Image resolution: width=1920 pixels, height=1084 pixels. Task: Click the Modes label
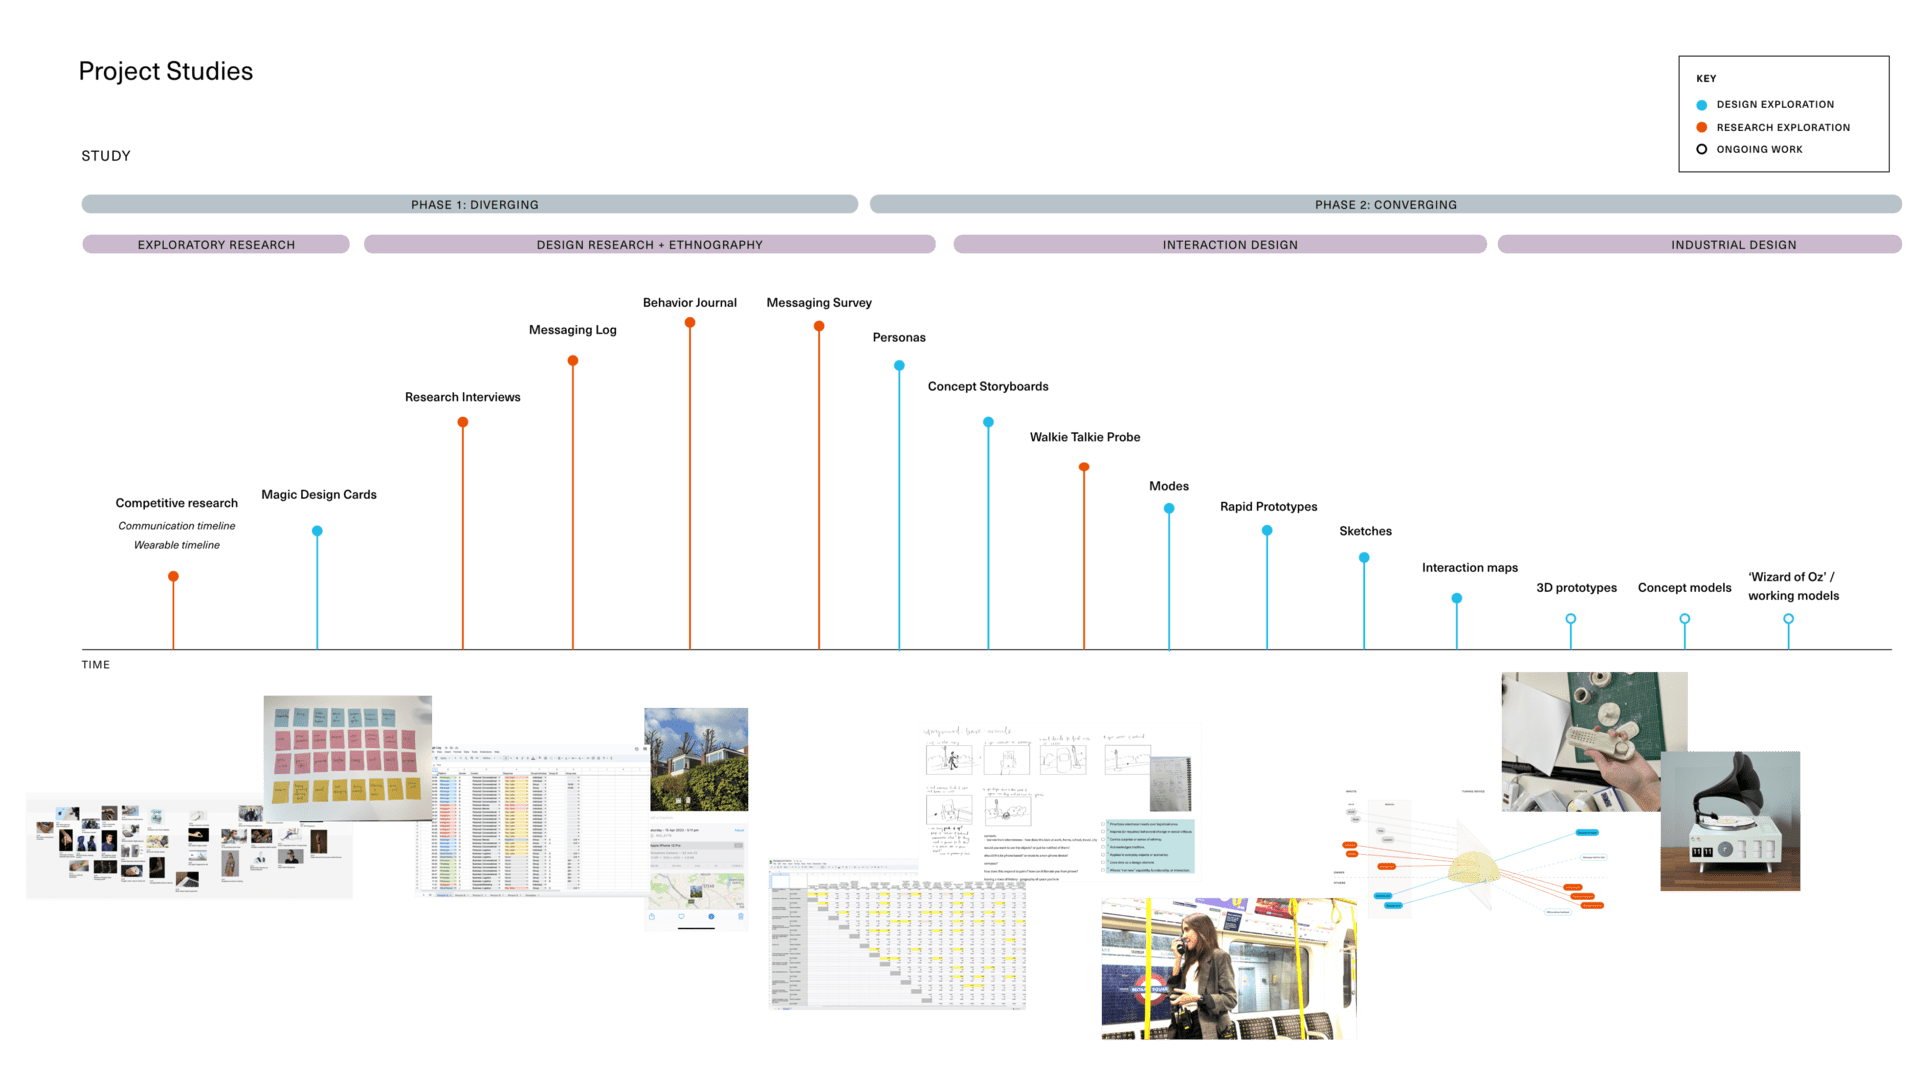[1169, 486]
